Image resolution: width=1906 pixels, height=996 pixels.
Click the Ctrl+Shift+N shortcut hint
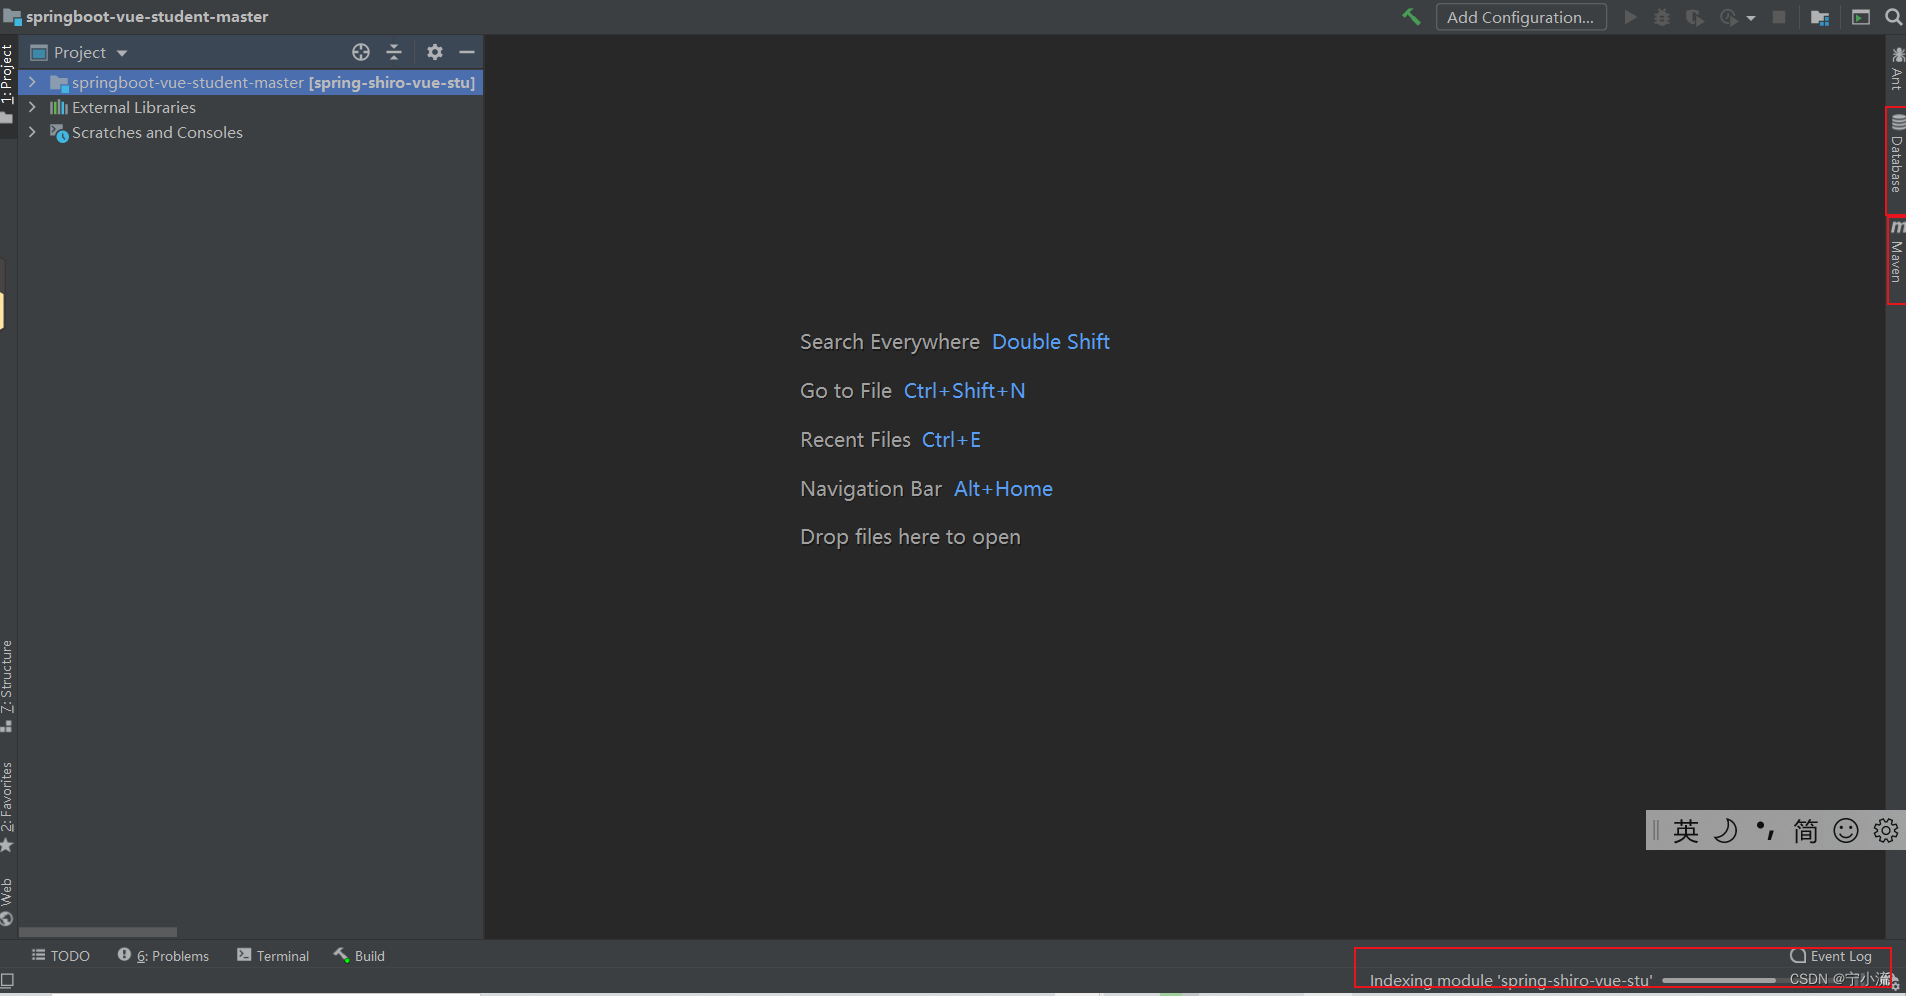pyautogui.click(x=965, y=391)
